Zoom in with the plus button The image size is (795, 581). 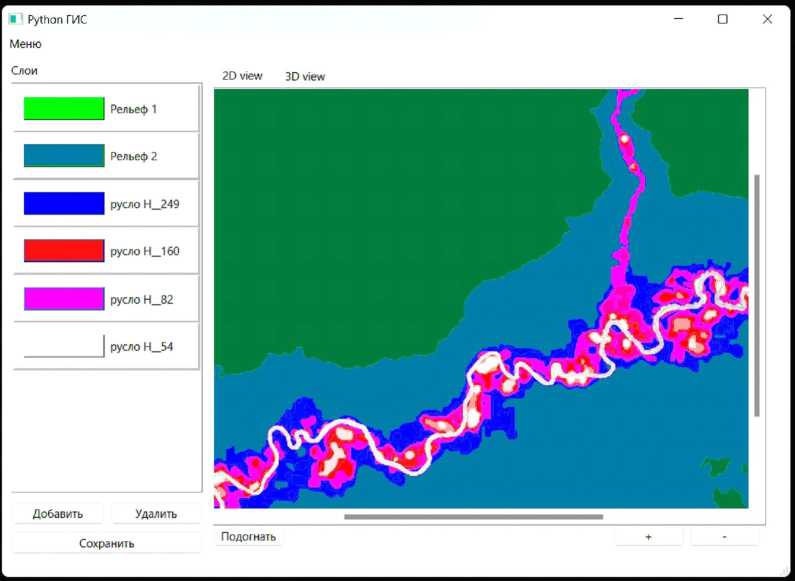648,537
